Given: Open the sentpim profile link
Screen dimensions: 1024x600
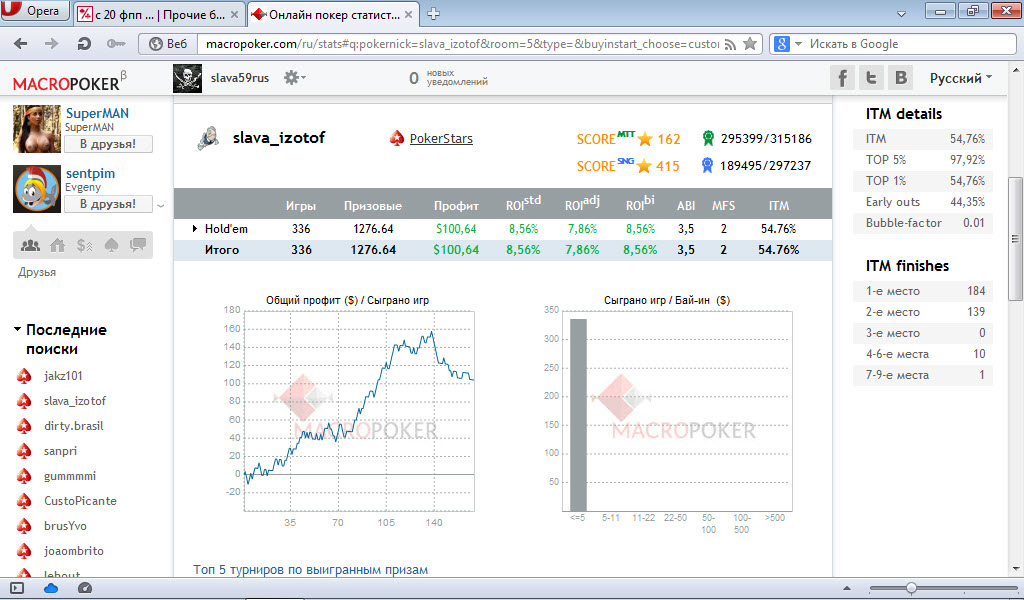Looking at the screenshot, I should (90, 173).
